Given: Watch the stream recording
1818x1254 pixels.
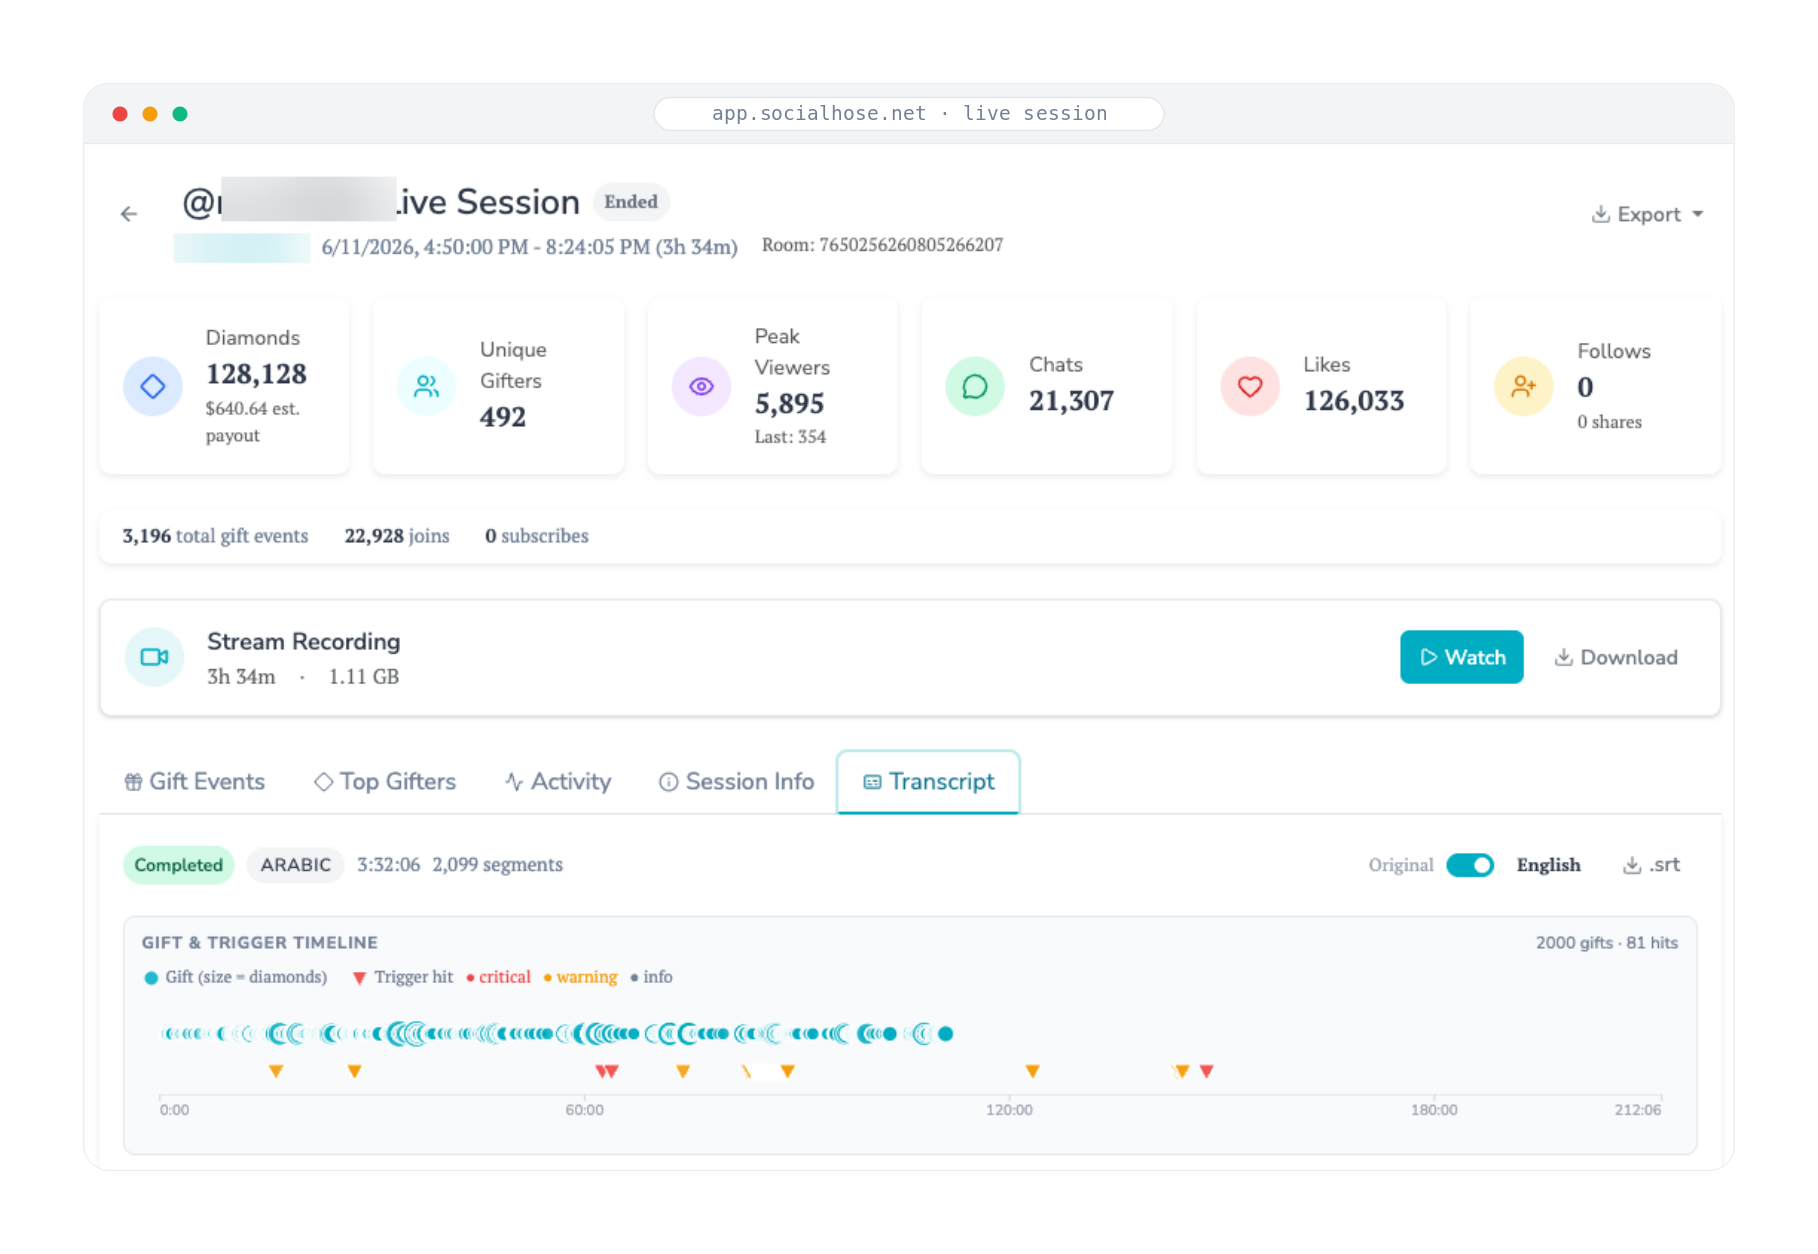Looking at the screenshot, I should [x=1461, y=657].
